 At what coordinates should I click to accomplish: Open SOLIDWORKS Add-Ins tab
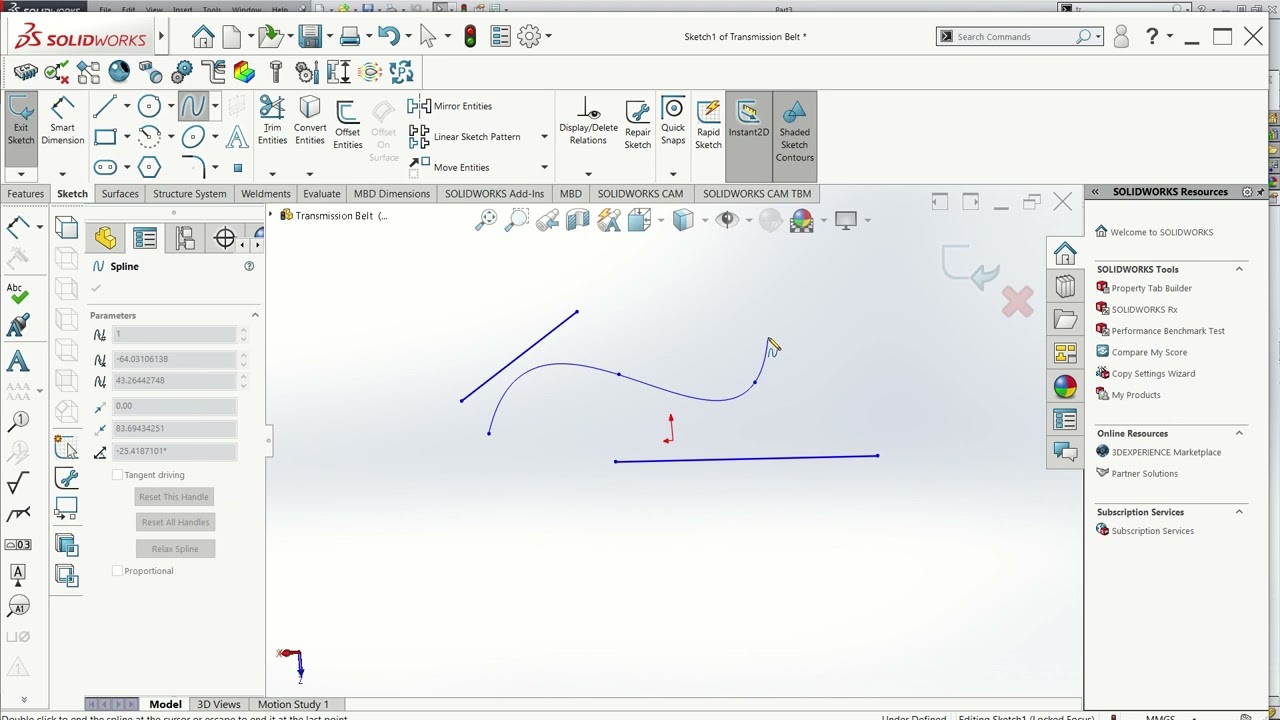494,194
